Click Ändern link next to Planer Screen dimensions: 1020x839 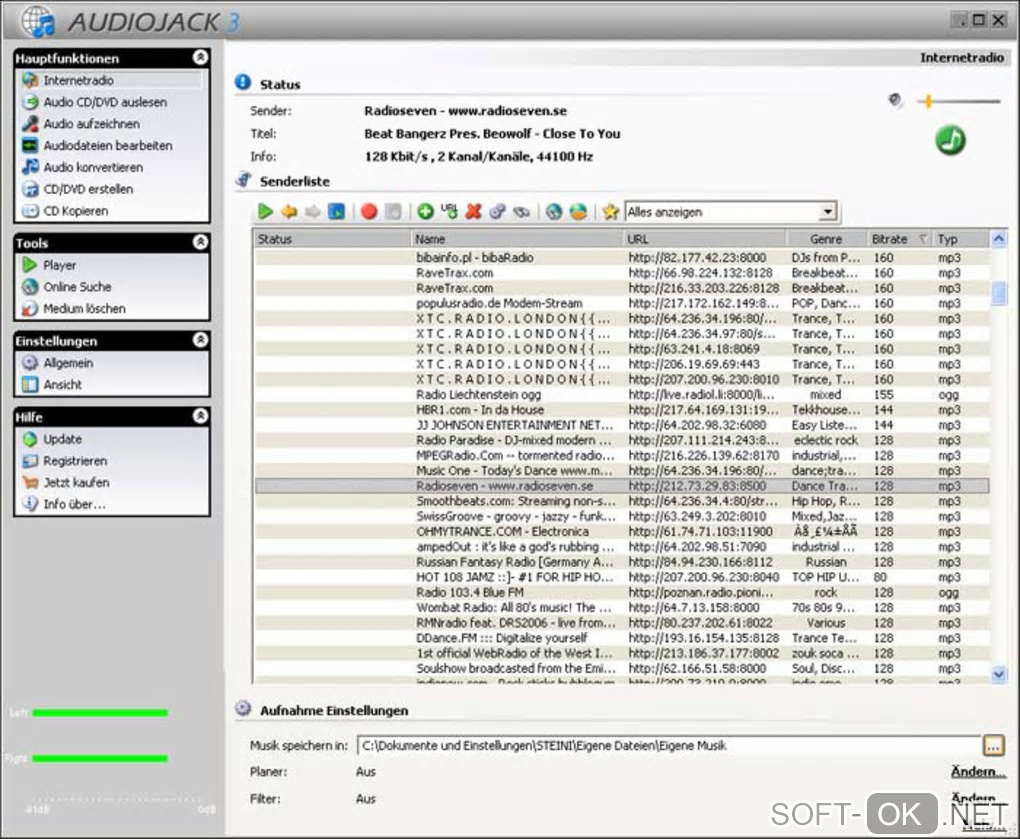coord(978,771)
